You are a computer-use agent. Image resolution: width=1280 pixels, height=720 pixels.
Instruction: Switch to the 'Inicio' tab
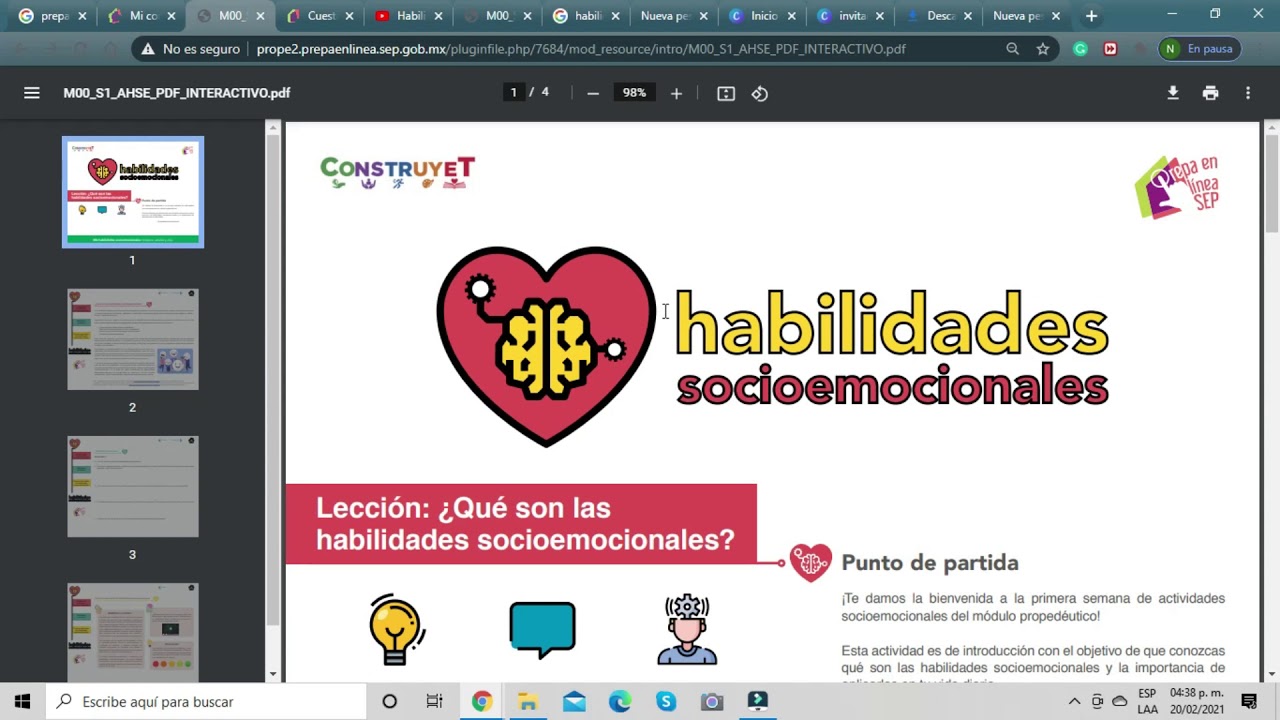[x=763, y=16]
